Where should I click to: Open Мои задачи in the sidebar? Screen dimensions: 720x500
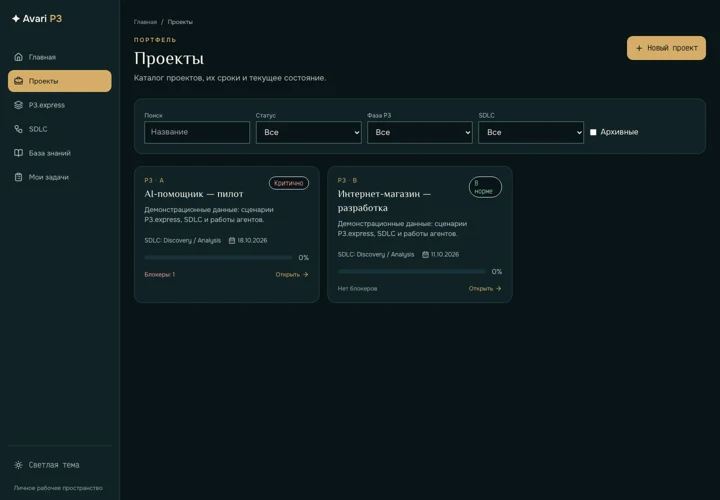pos(60,177)
